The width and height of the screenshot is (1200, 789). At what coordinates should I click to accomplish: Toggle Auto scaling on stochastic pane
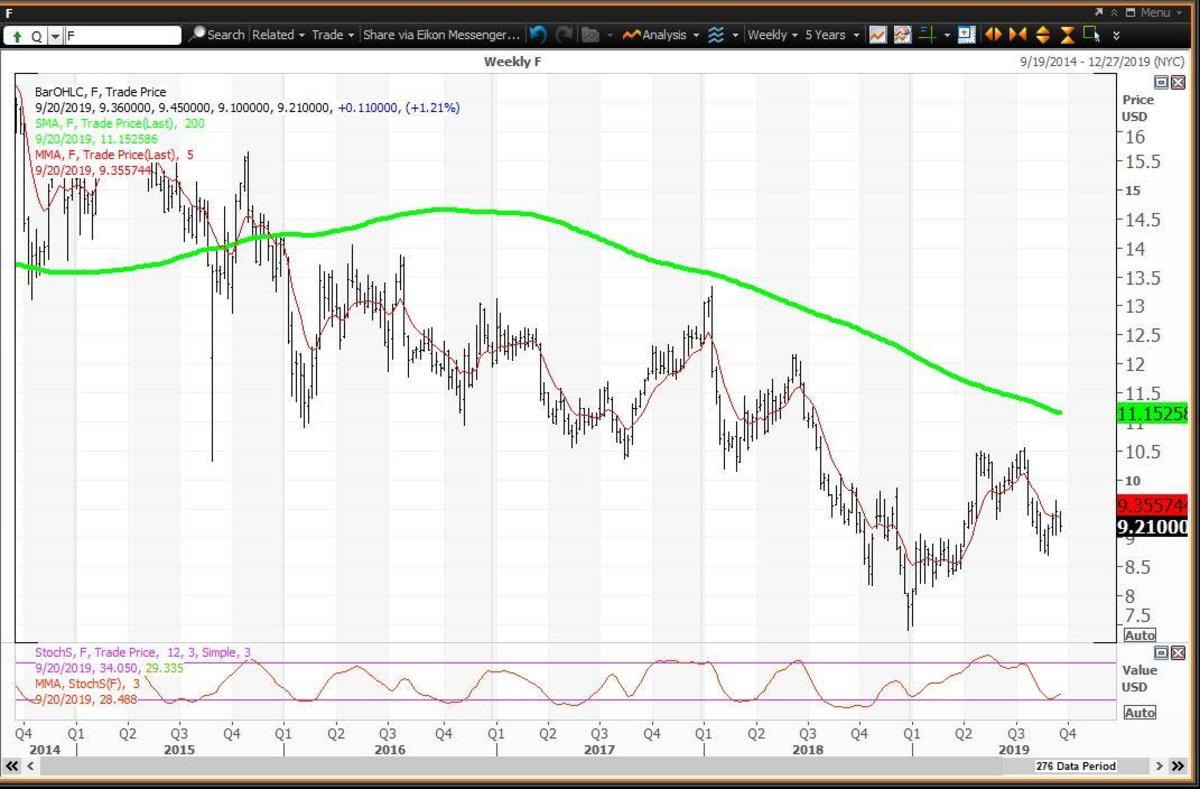[x=1139, y=713]
